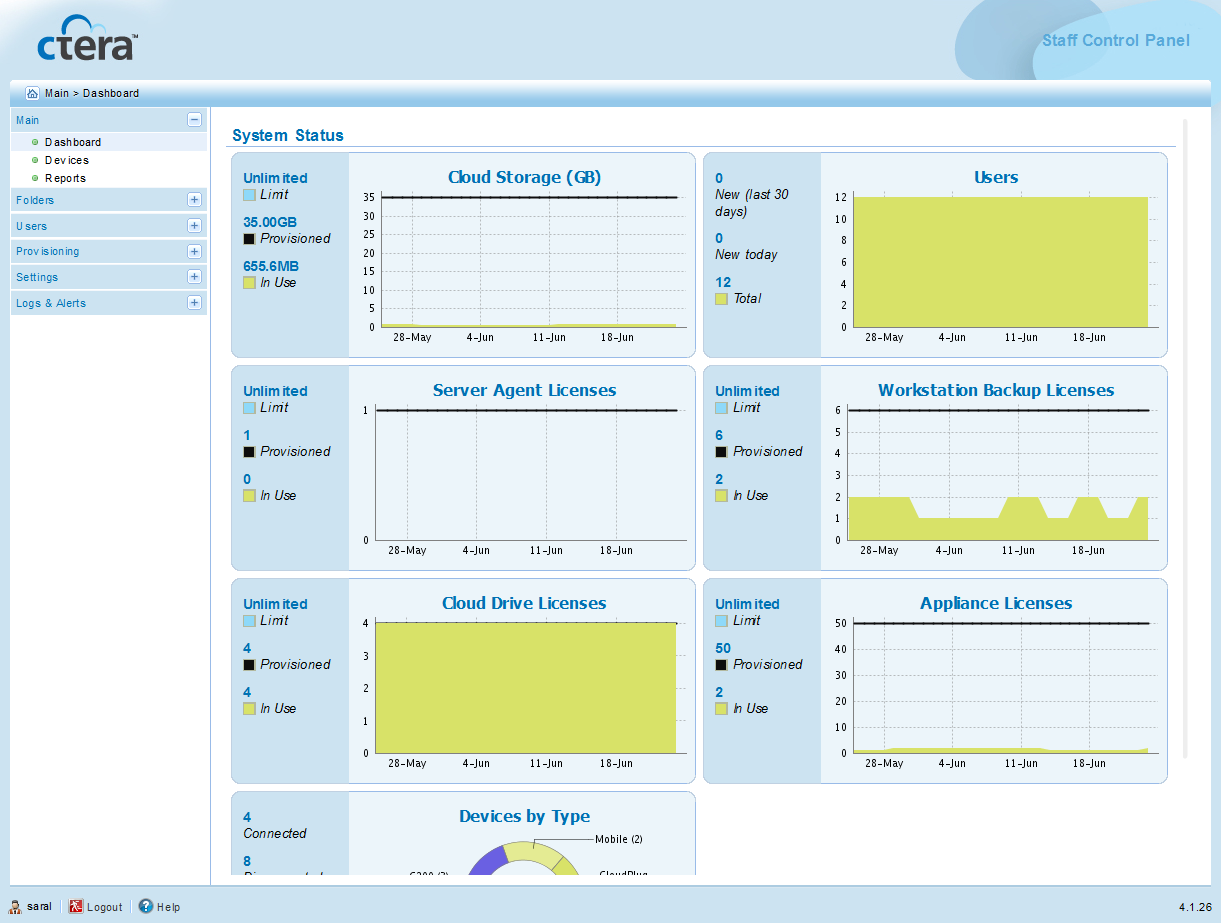Open the Help link in the footer
The width and height of the screenshot is (1221, 923).
169,907
